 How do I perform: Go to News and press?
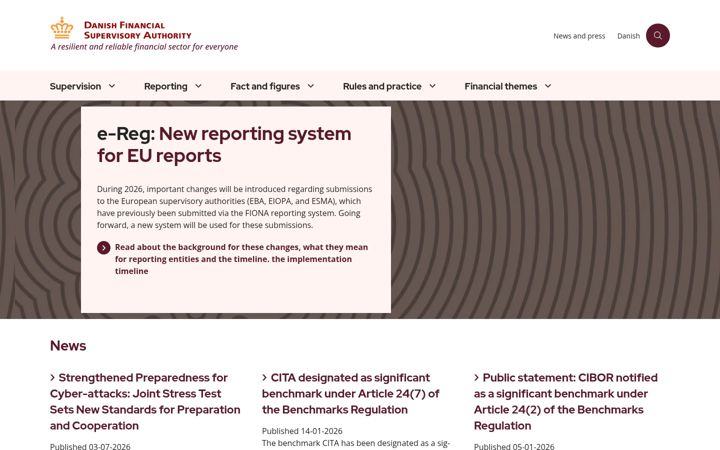click(x=579, y=36)
